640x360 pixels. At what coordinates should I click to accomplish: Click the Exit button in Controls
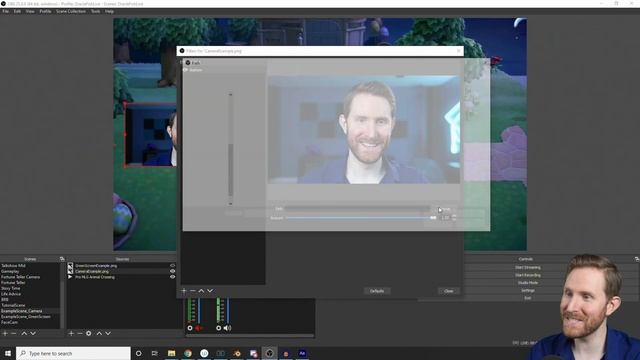tap(528, 298)
